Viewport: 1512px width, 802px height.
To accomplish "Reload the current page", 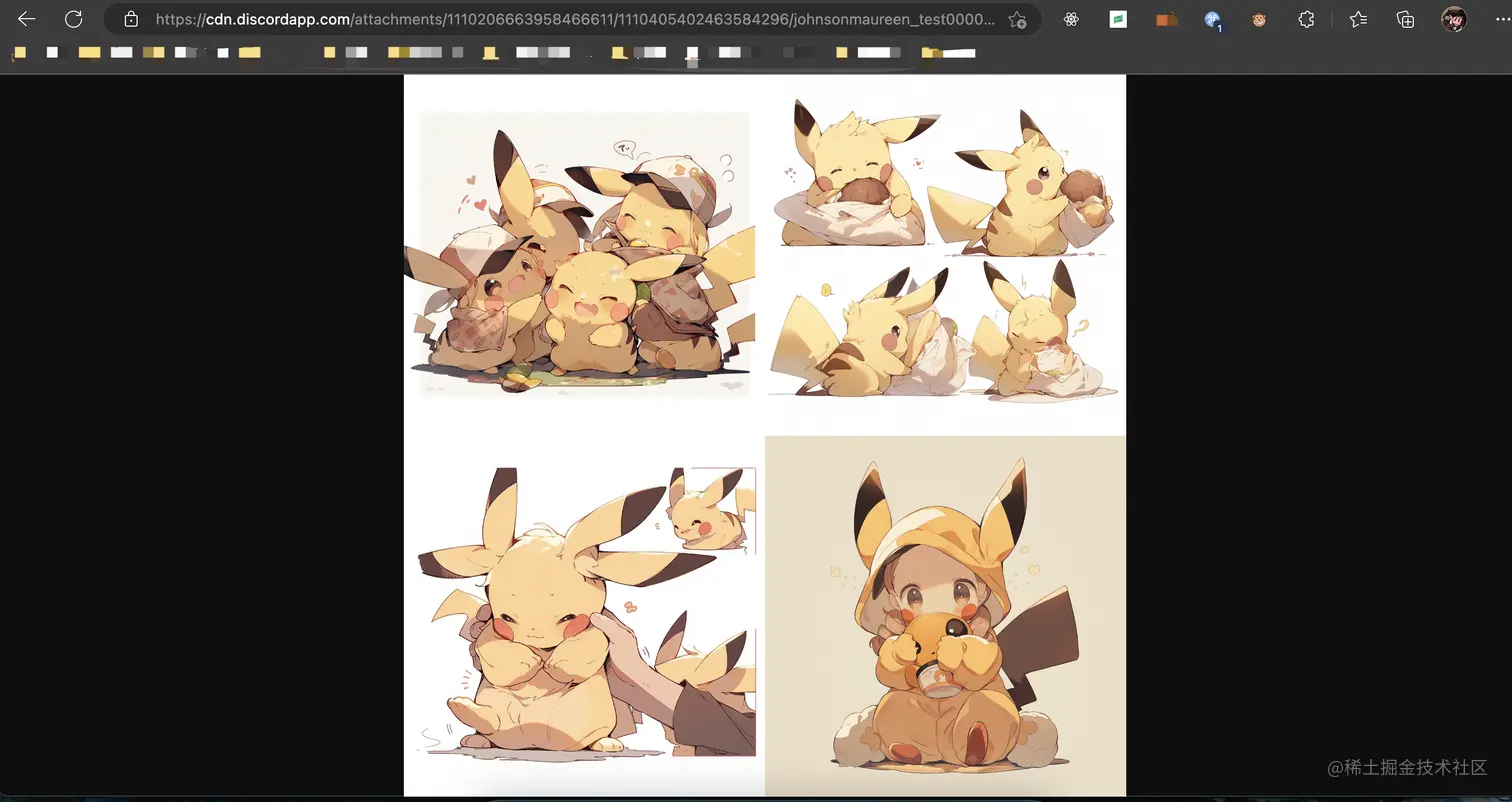I will click(73, 19).
